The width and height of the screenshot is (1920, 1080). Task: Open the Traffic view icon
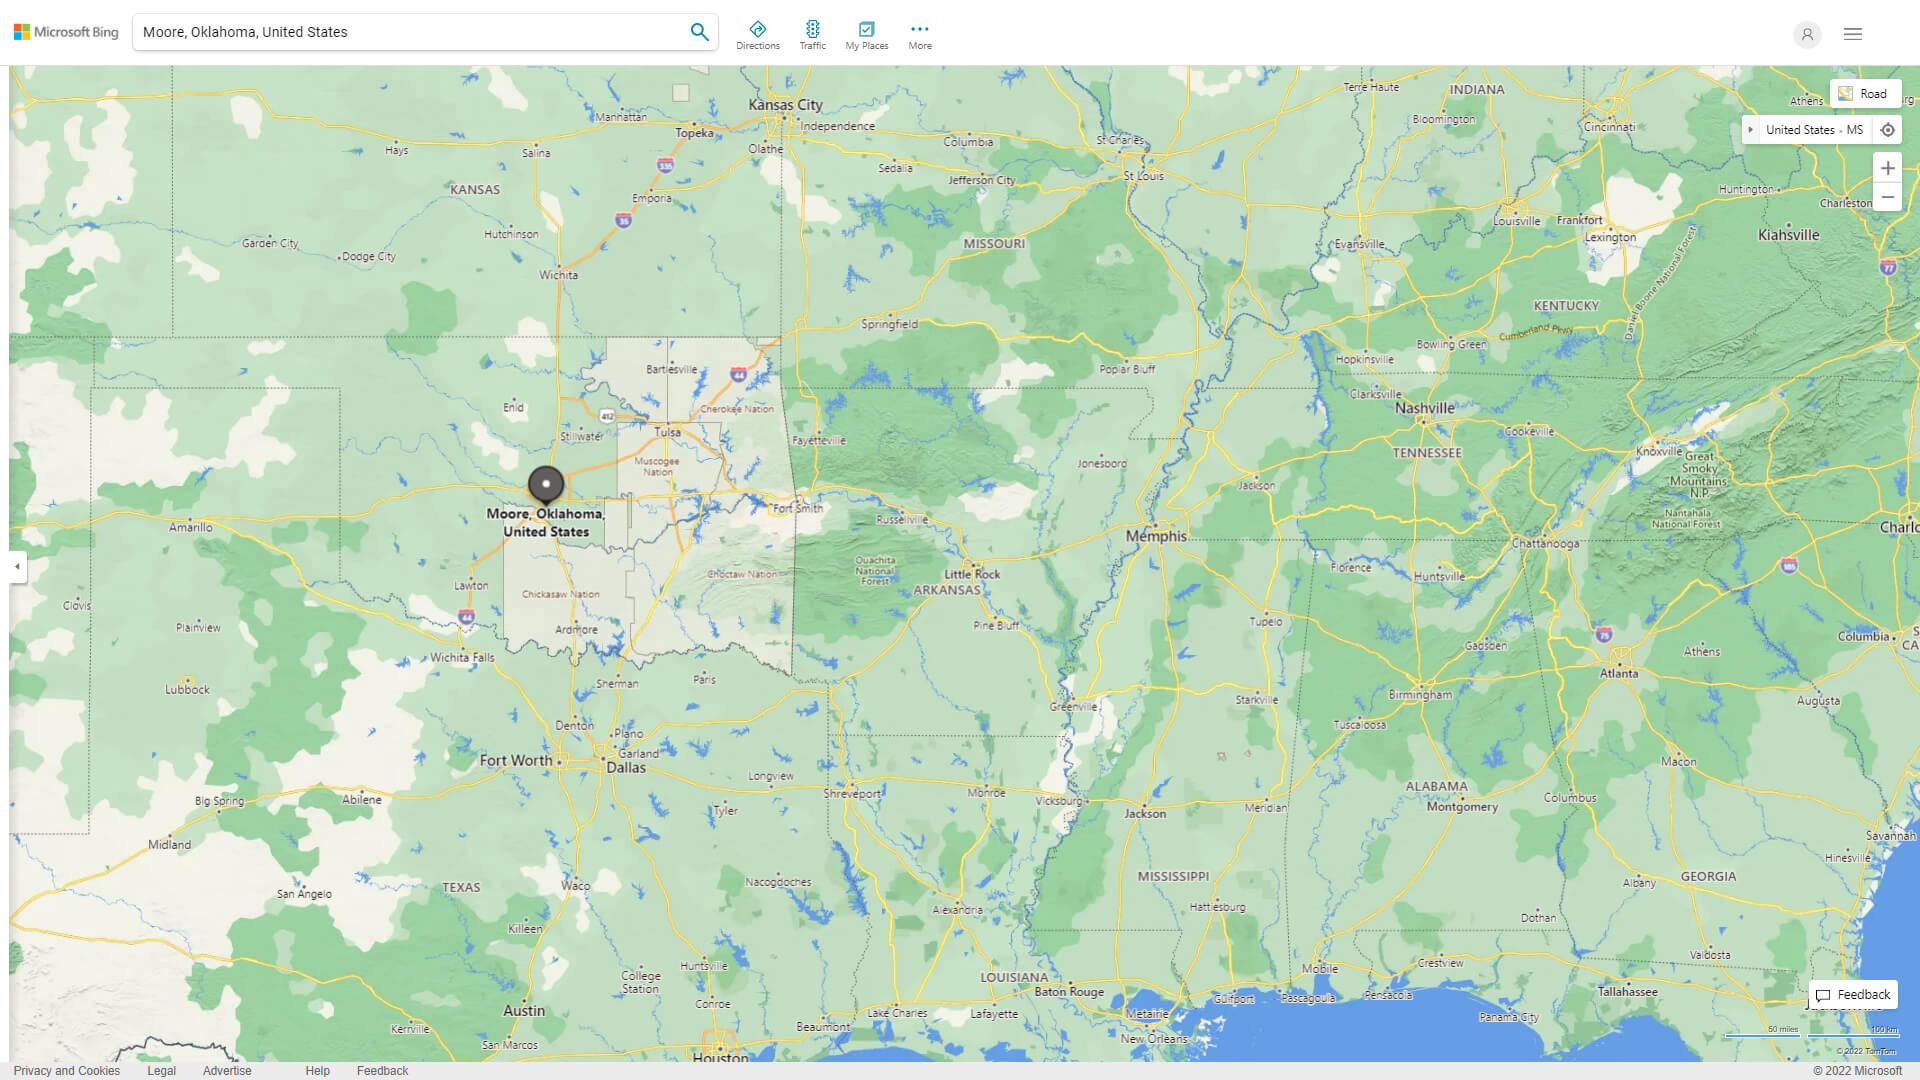pos(813,29)
